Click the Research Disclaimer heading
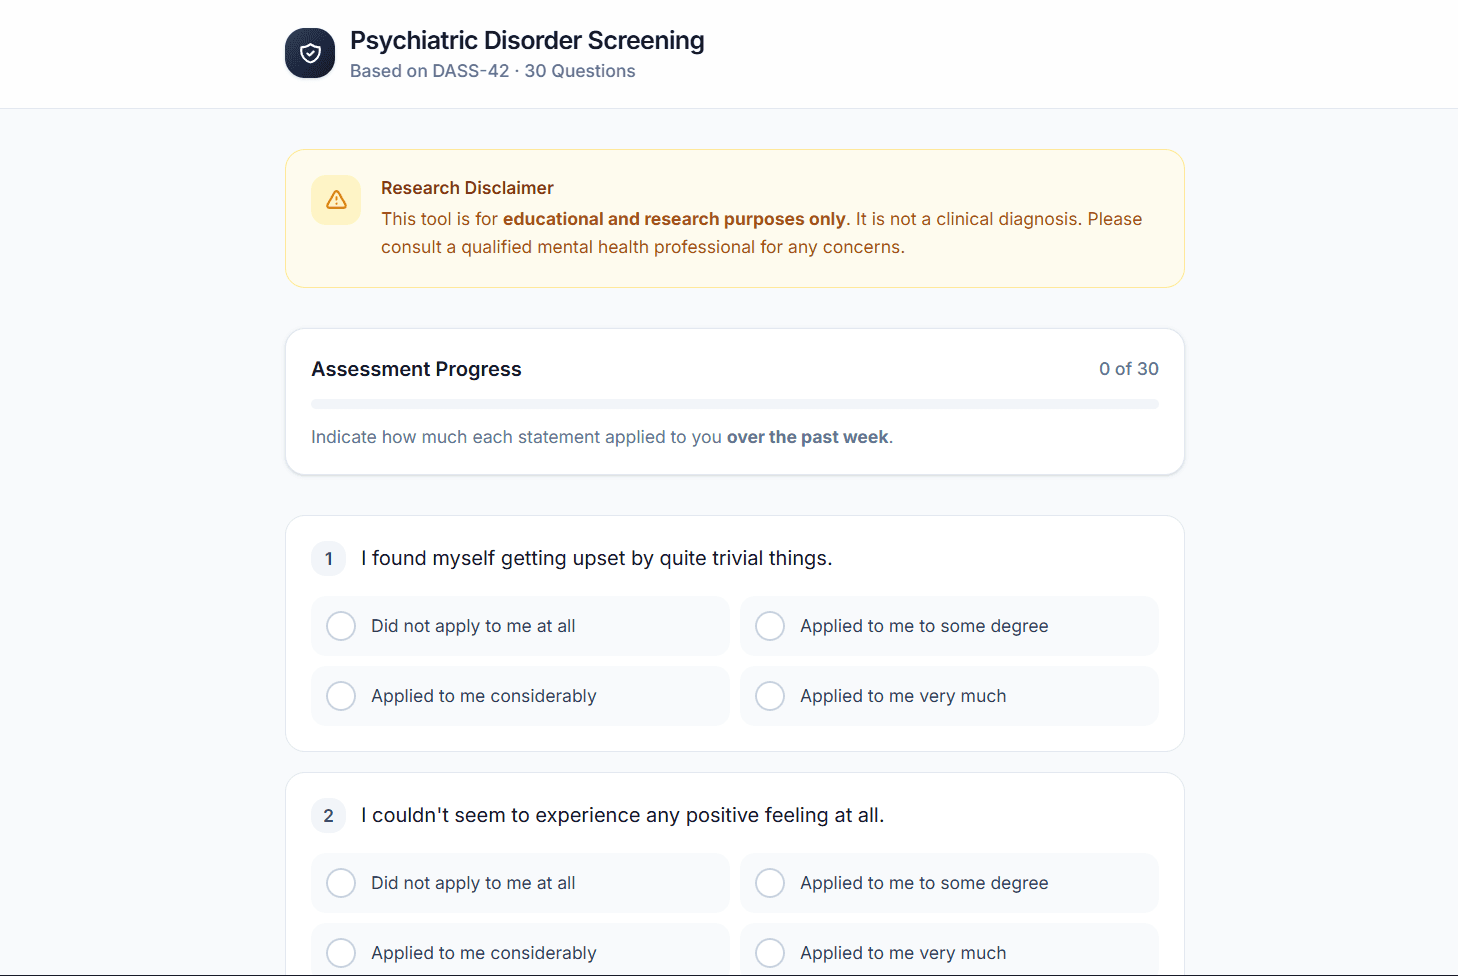This screenshot has height=976, width=1458. point(467,187)
